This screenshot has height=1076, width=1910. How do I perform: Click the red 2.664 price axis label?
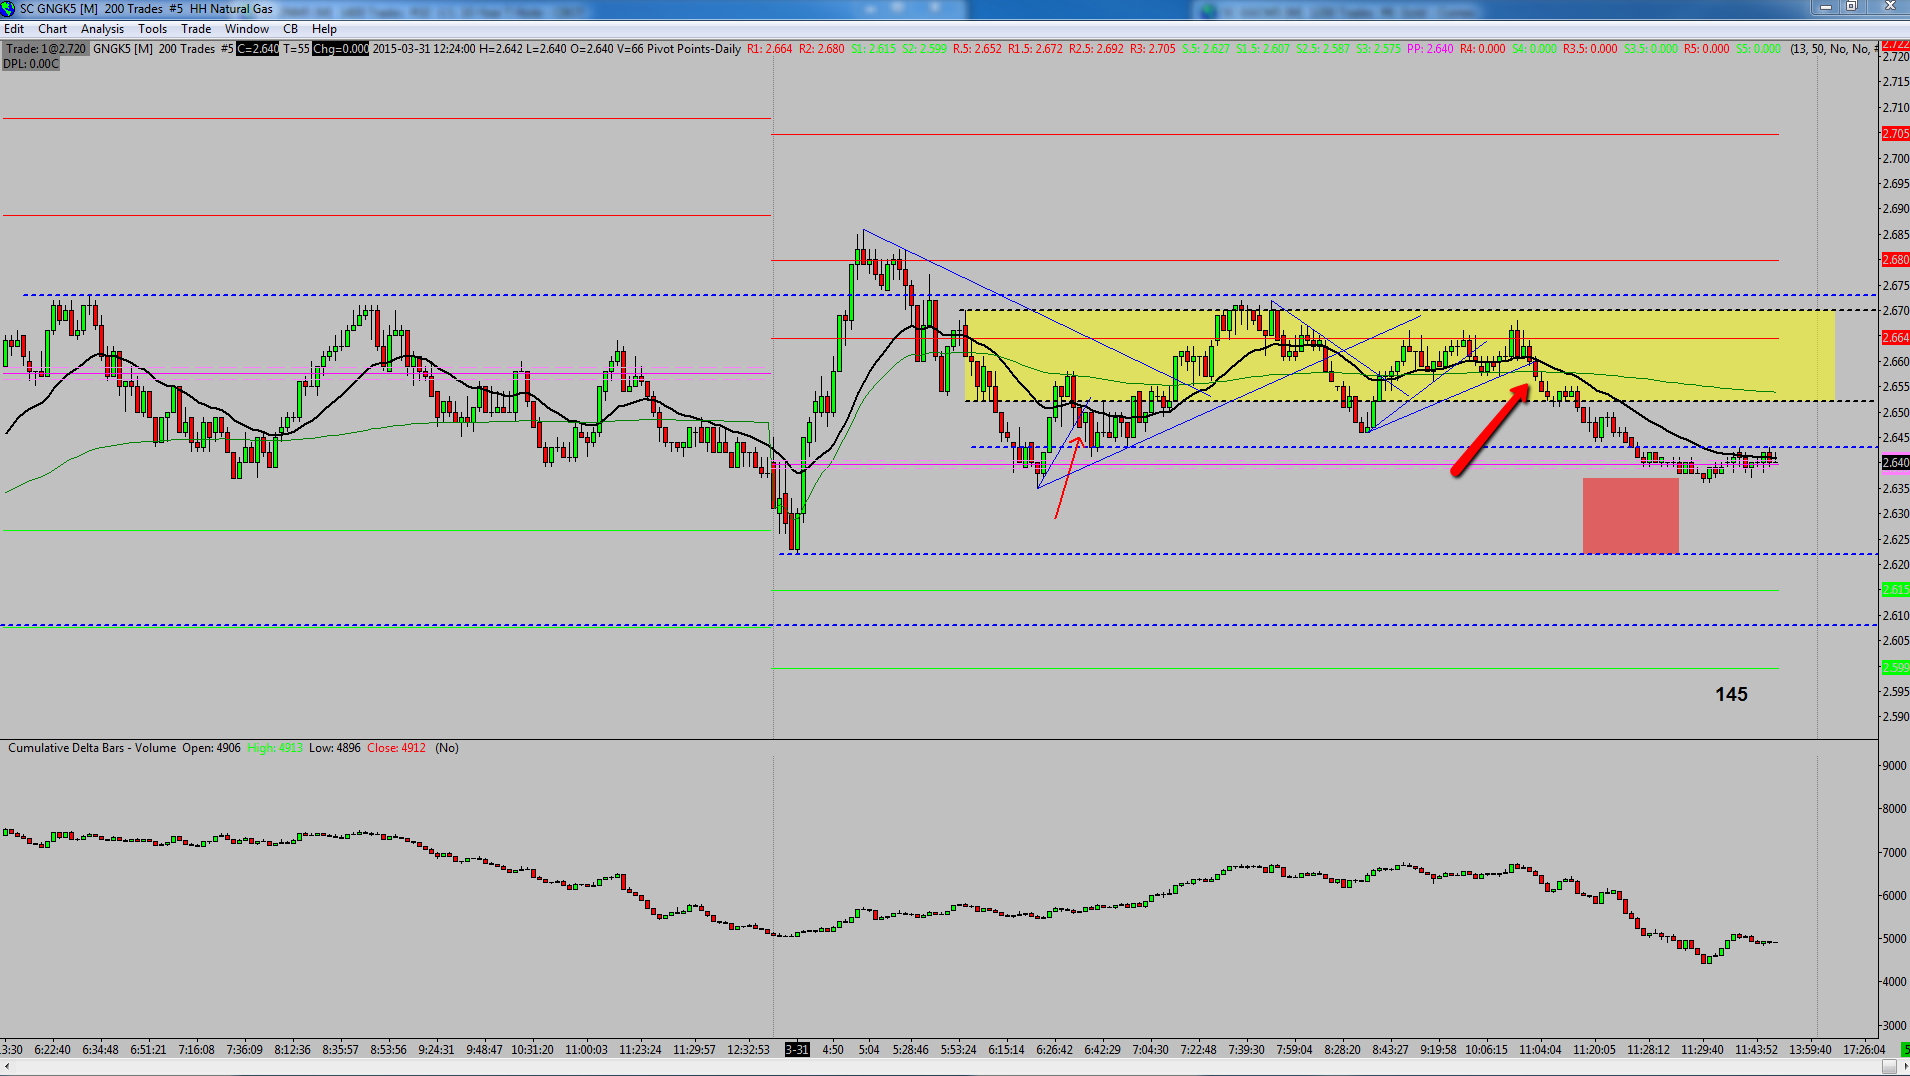[x=1895, y=338]
